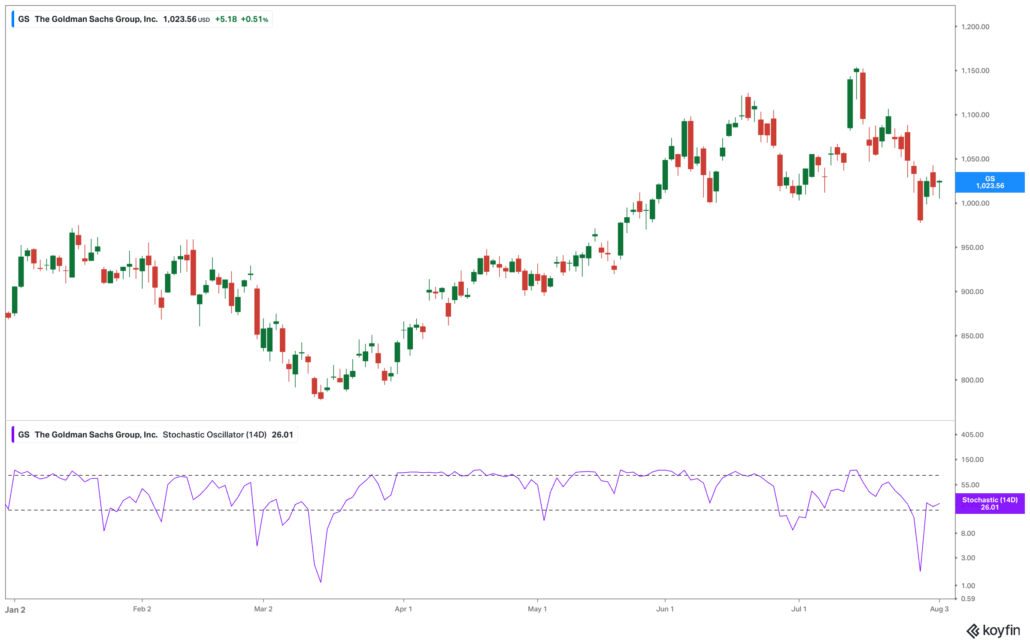The height and width of the screenshot is (644, 1030).
Task: Click the 1,050.00 price axis label
Action: pos(975,159)
